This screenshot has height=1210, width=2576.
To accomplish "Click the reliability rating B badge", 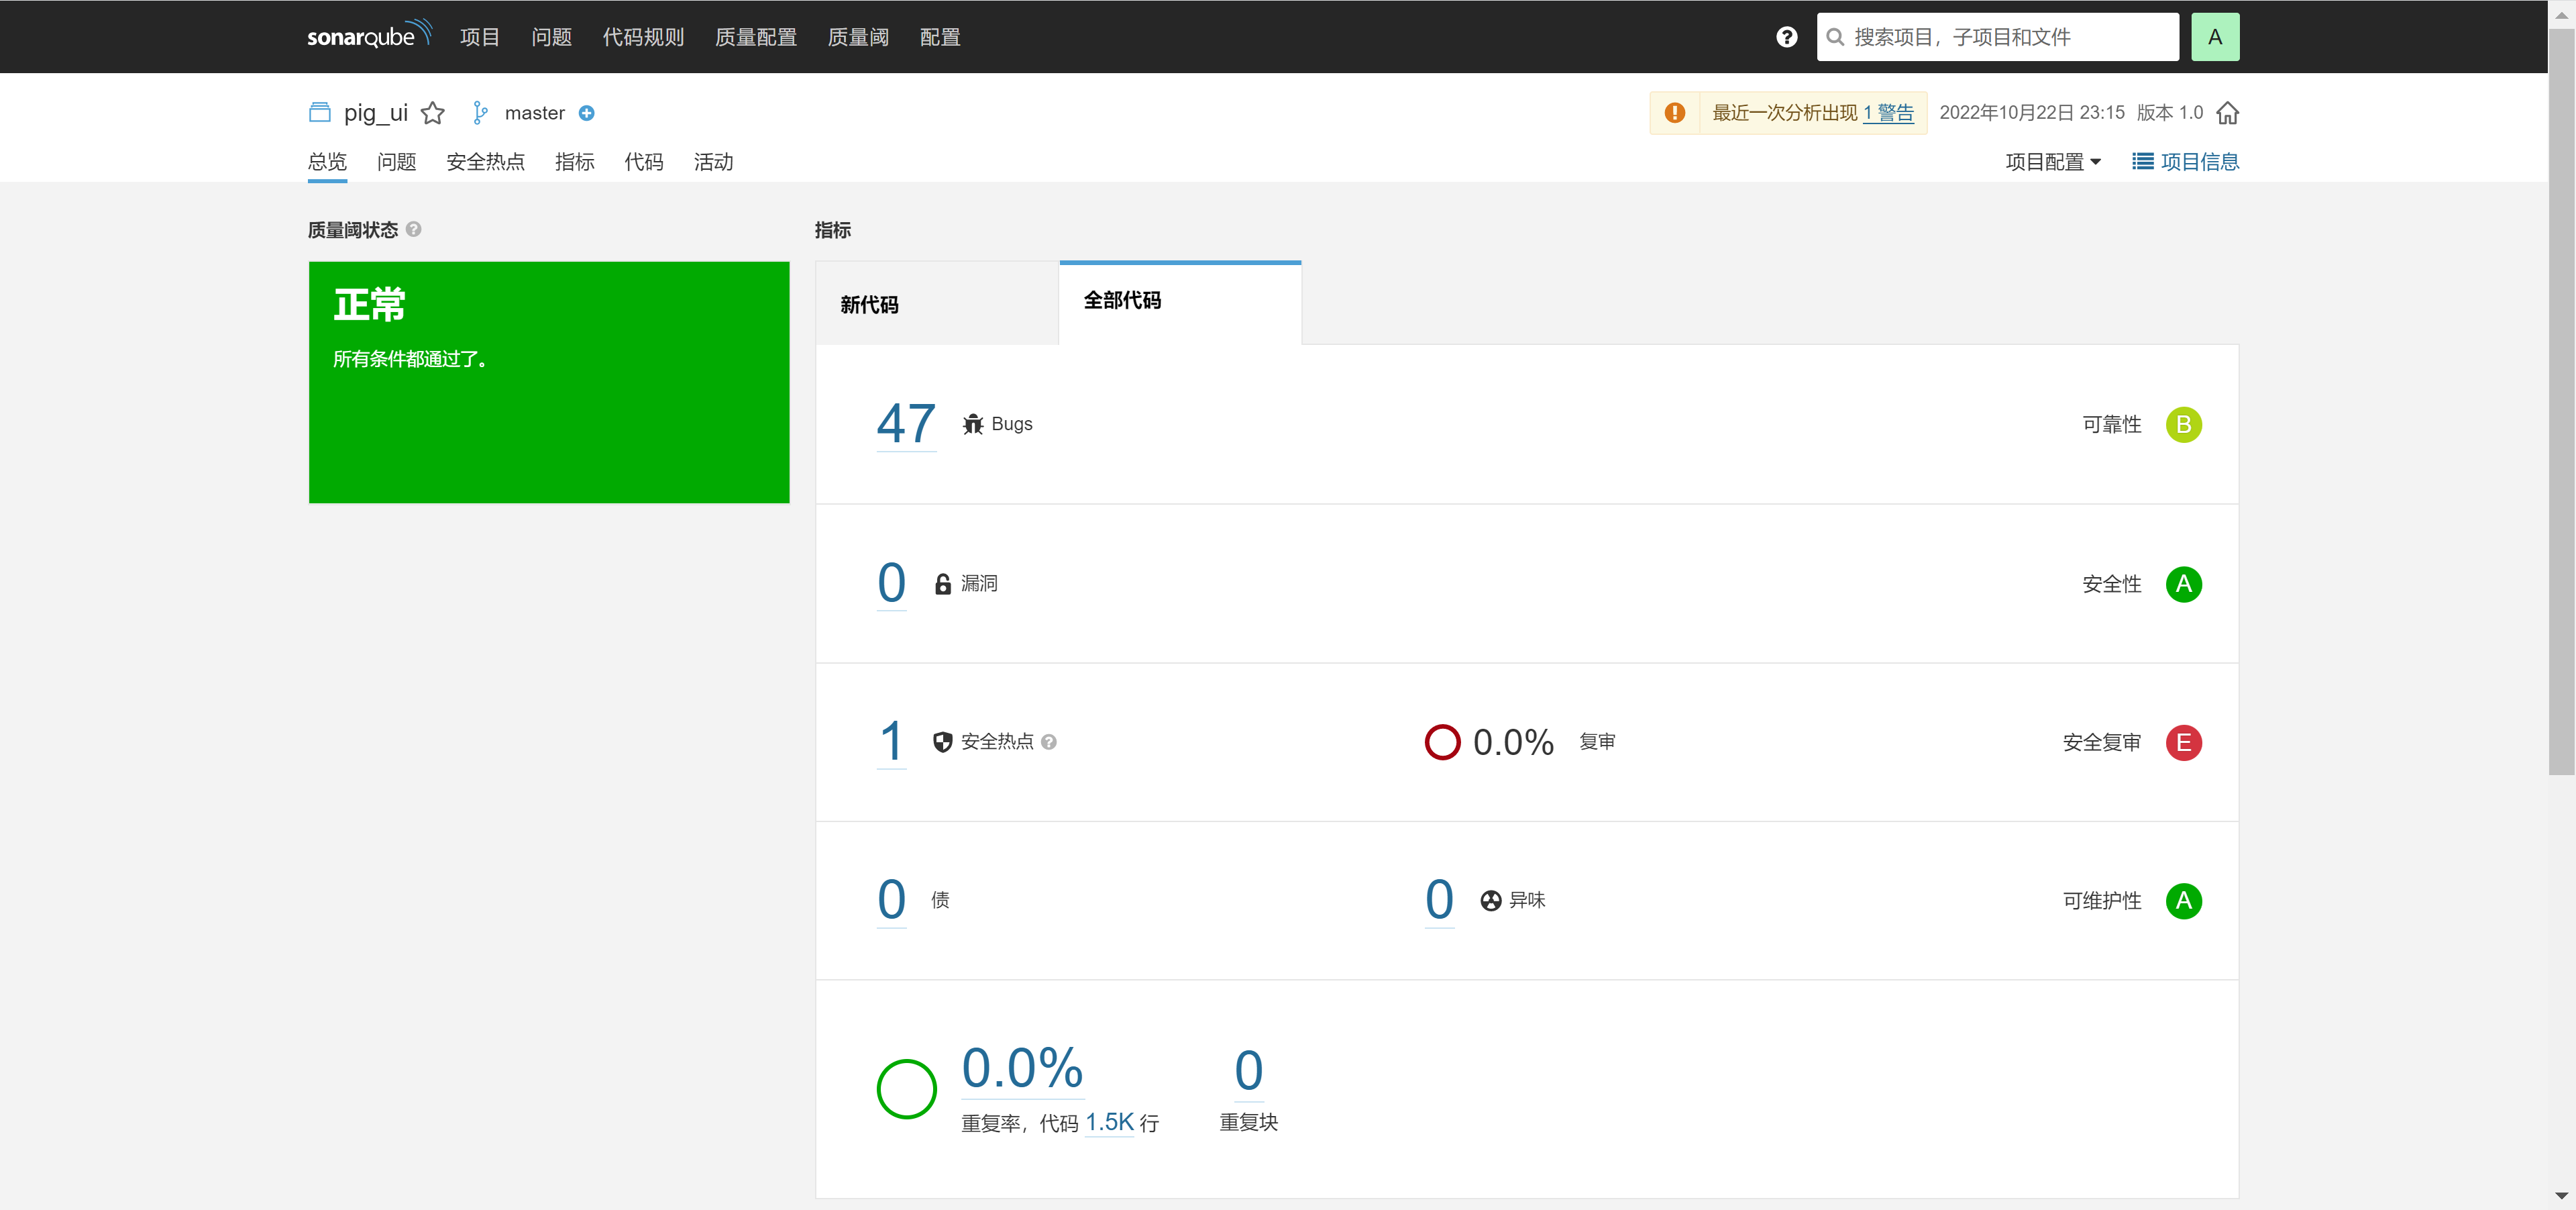I will pyautogui.click(x=2183, y=425).
